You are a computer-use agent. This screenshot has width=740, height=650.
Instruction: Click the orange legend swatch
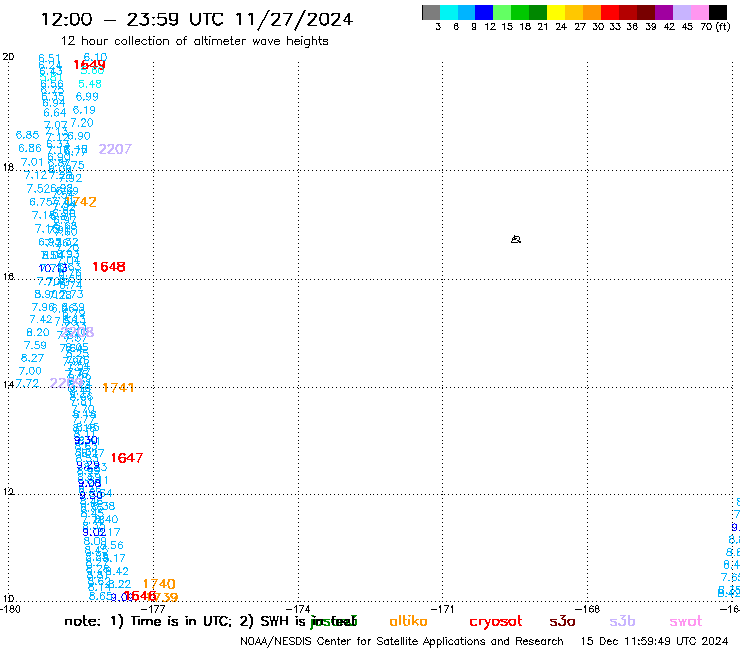point(591,12)
